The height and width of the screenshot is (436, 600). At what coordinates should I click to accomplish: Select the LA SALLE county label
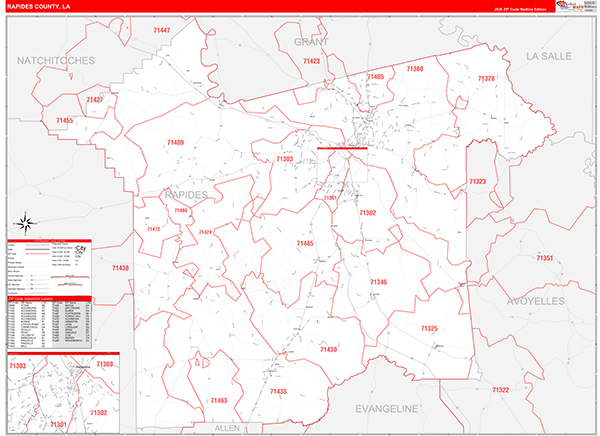tap(549, 56)
